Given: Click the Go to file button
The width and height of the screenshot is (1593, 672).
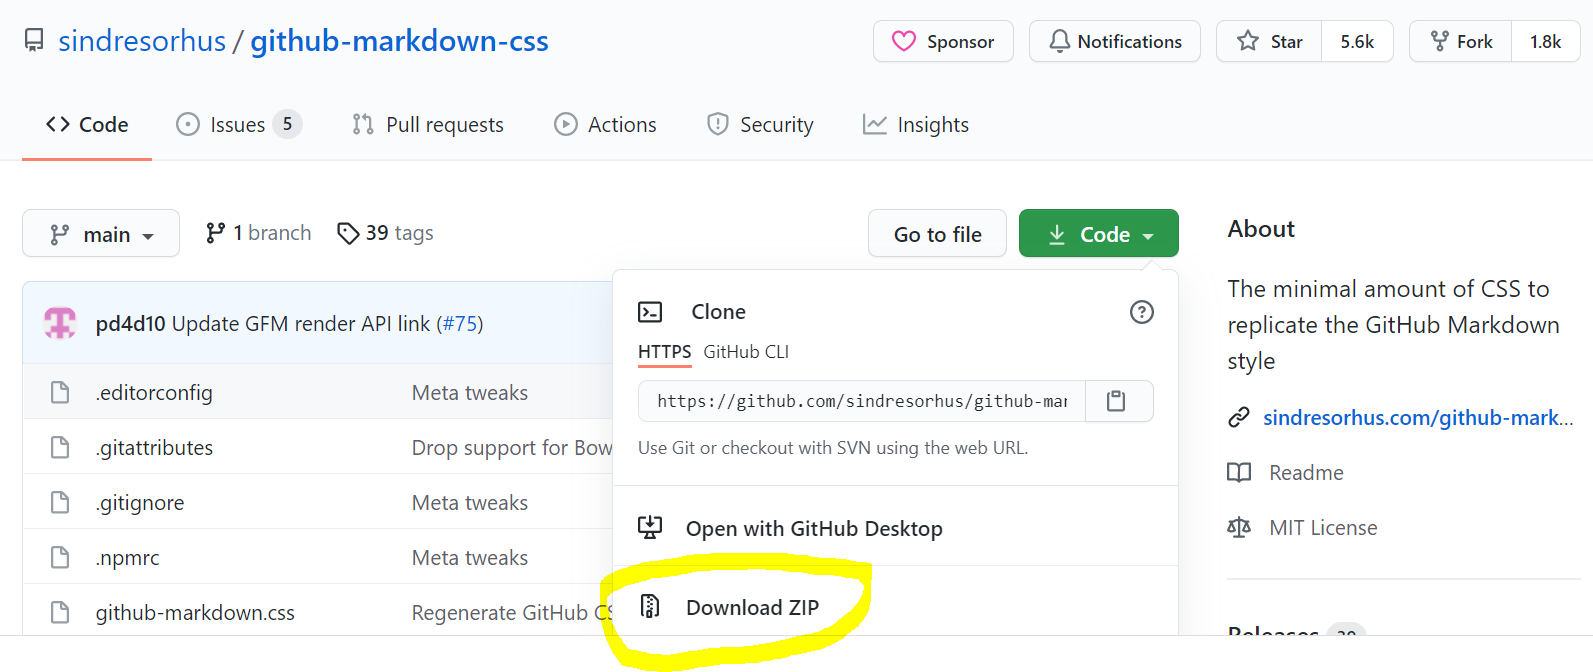Looking at the screenshot, I should pos(937,233).
